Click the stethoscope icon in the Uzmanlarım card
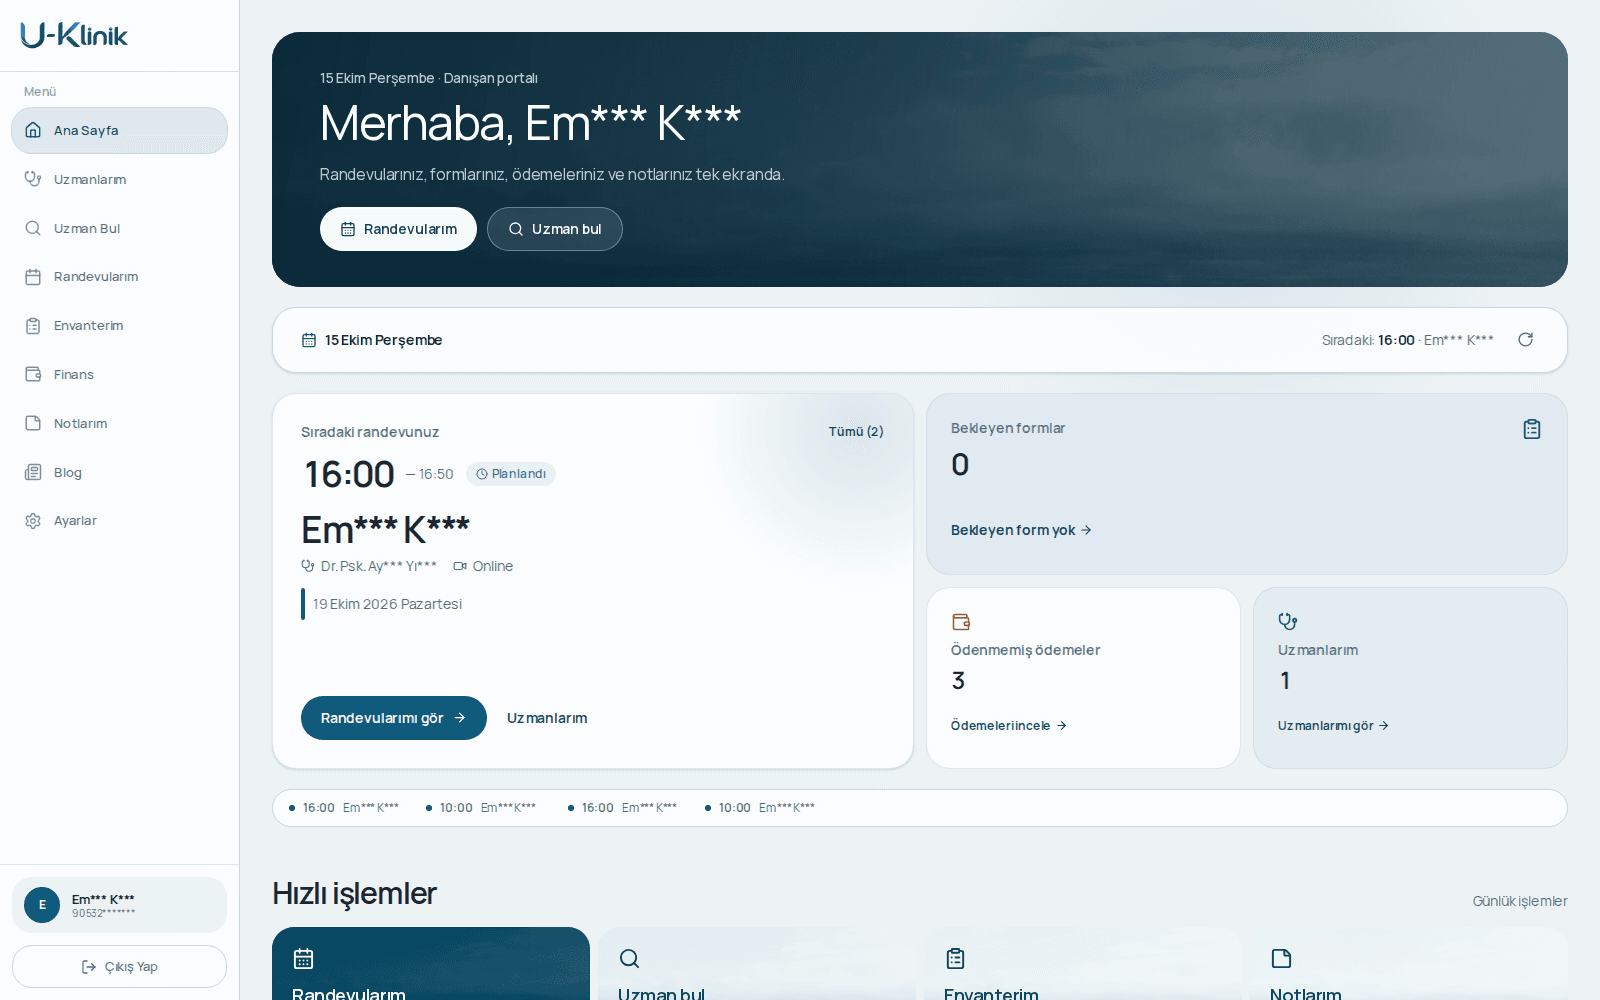1600x1000 pixels. tap(1288, 621)
